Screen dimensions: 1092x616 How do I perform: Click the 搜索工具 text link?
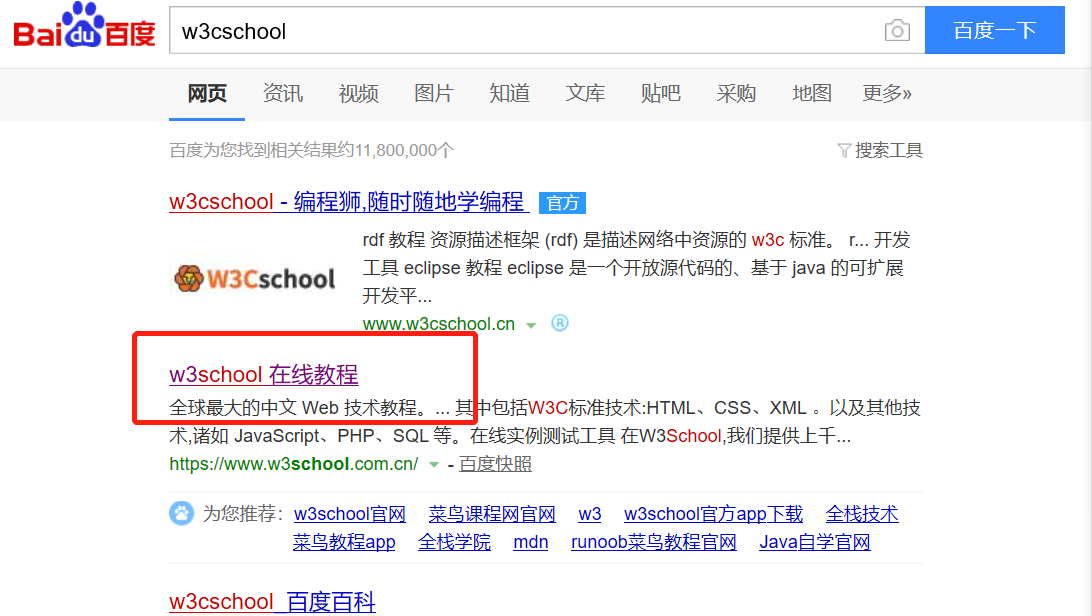(889, 150)
